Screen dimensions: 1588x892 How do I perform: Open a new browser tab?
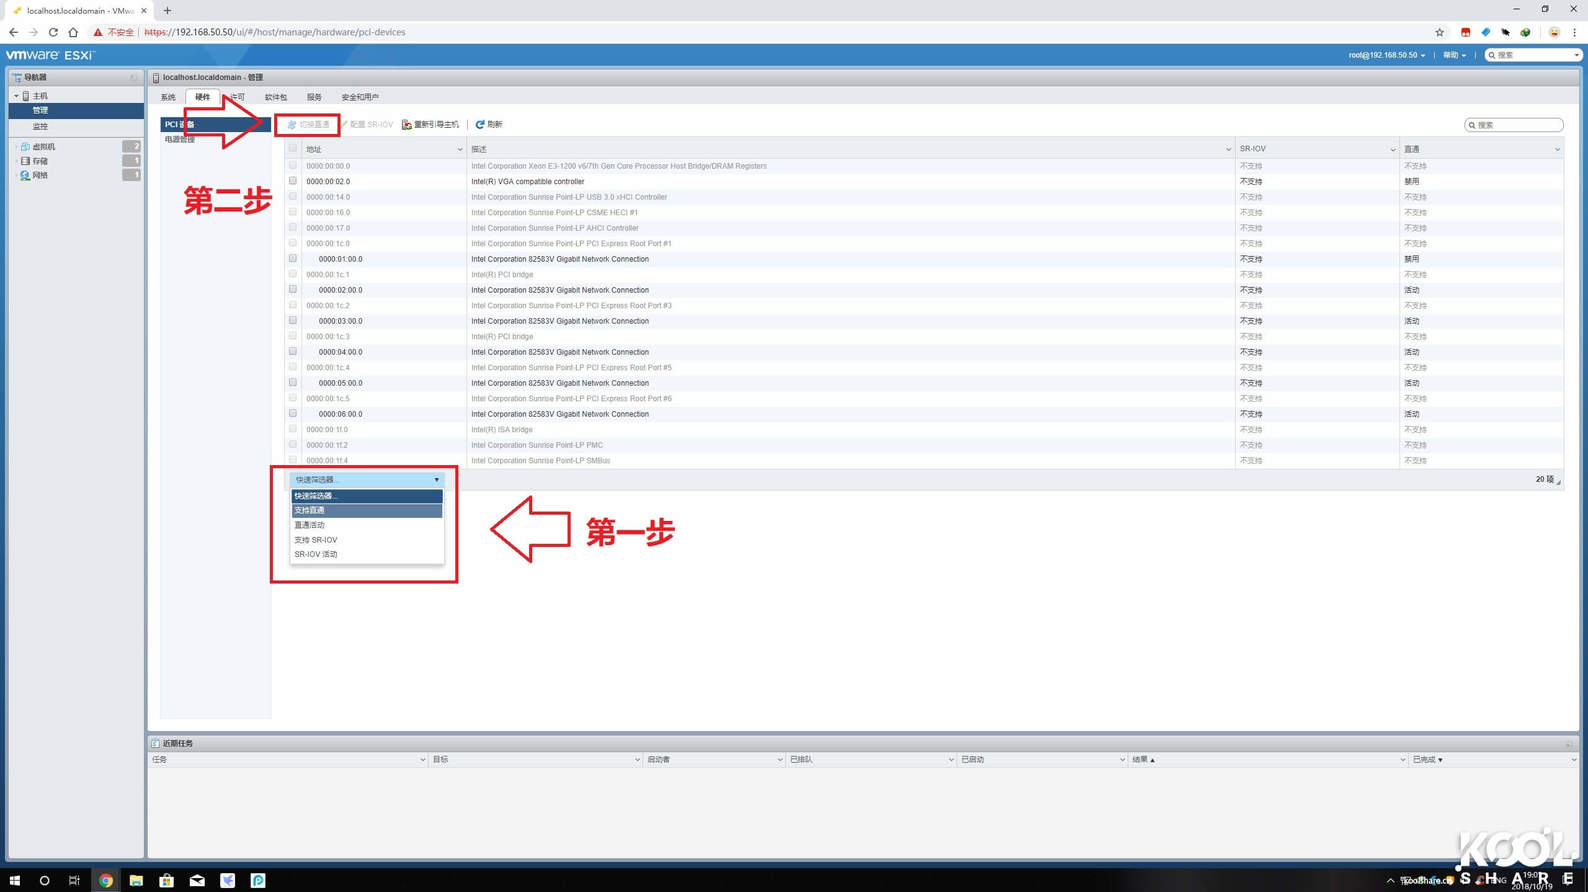[167, 11]
